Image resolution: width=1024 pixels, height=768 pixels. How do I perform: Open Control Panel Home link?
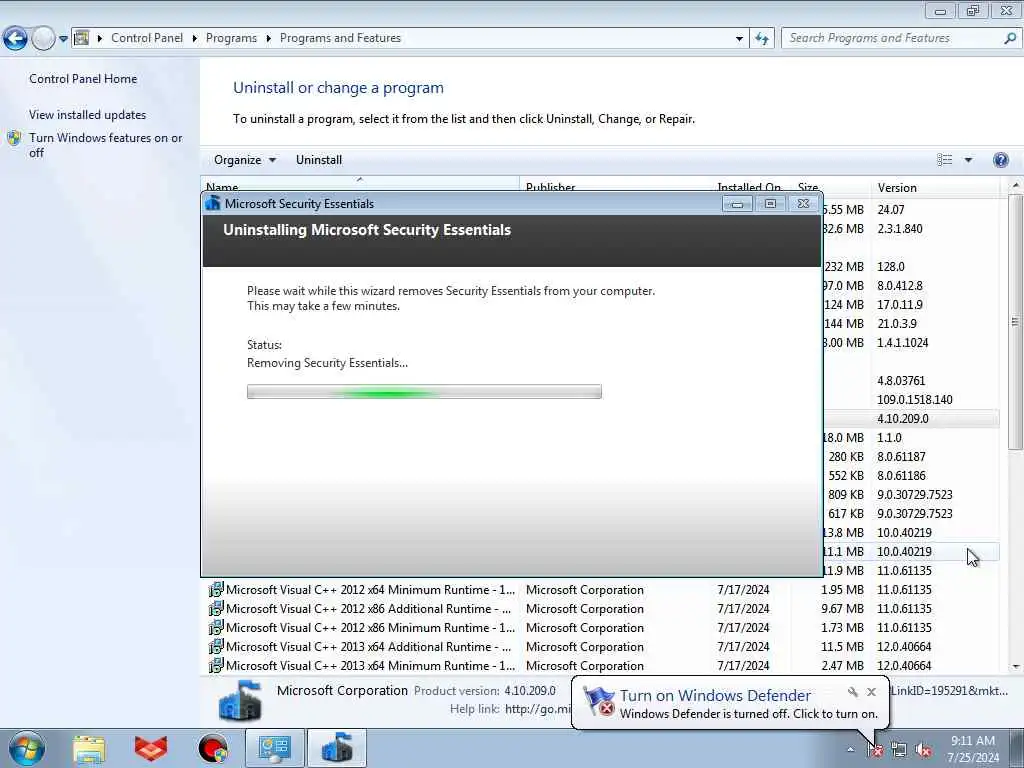[x=83, y=78]
